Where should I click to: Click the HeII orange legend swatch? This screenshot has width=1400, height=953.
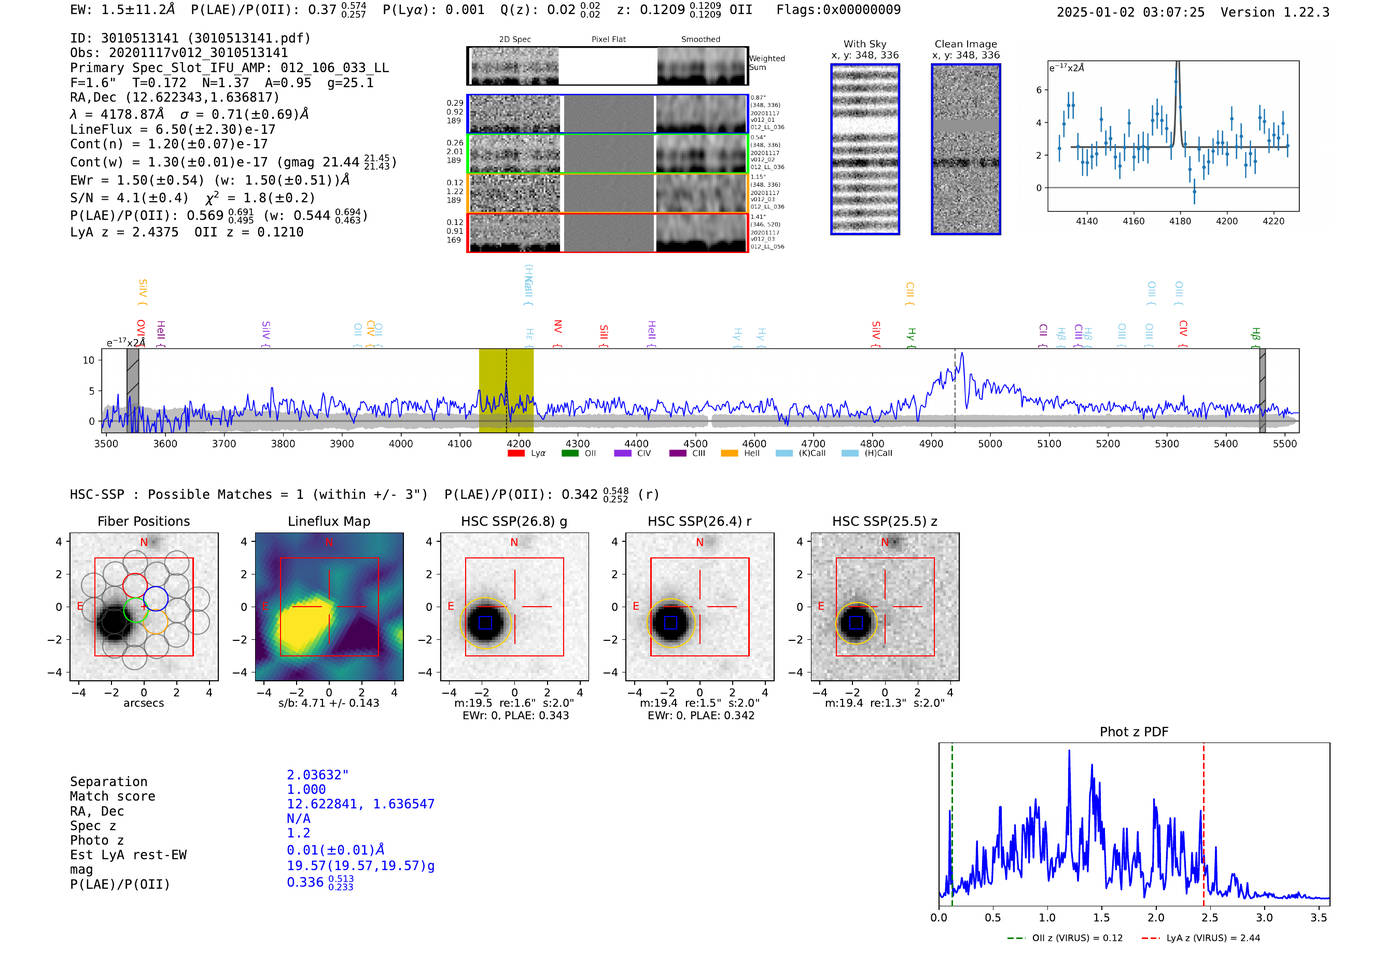click(x=729, y=453)
